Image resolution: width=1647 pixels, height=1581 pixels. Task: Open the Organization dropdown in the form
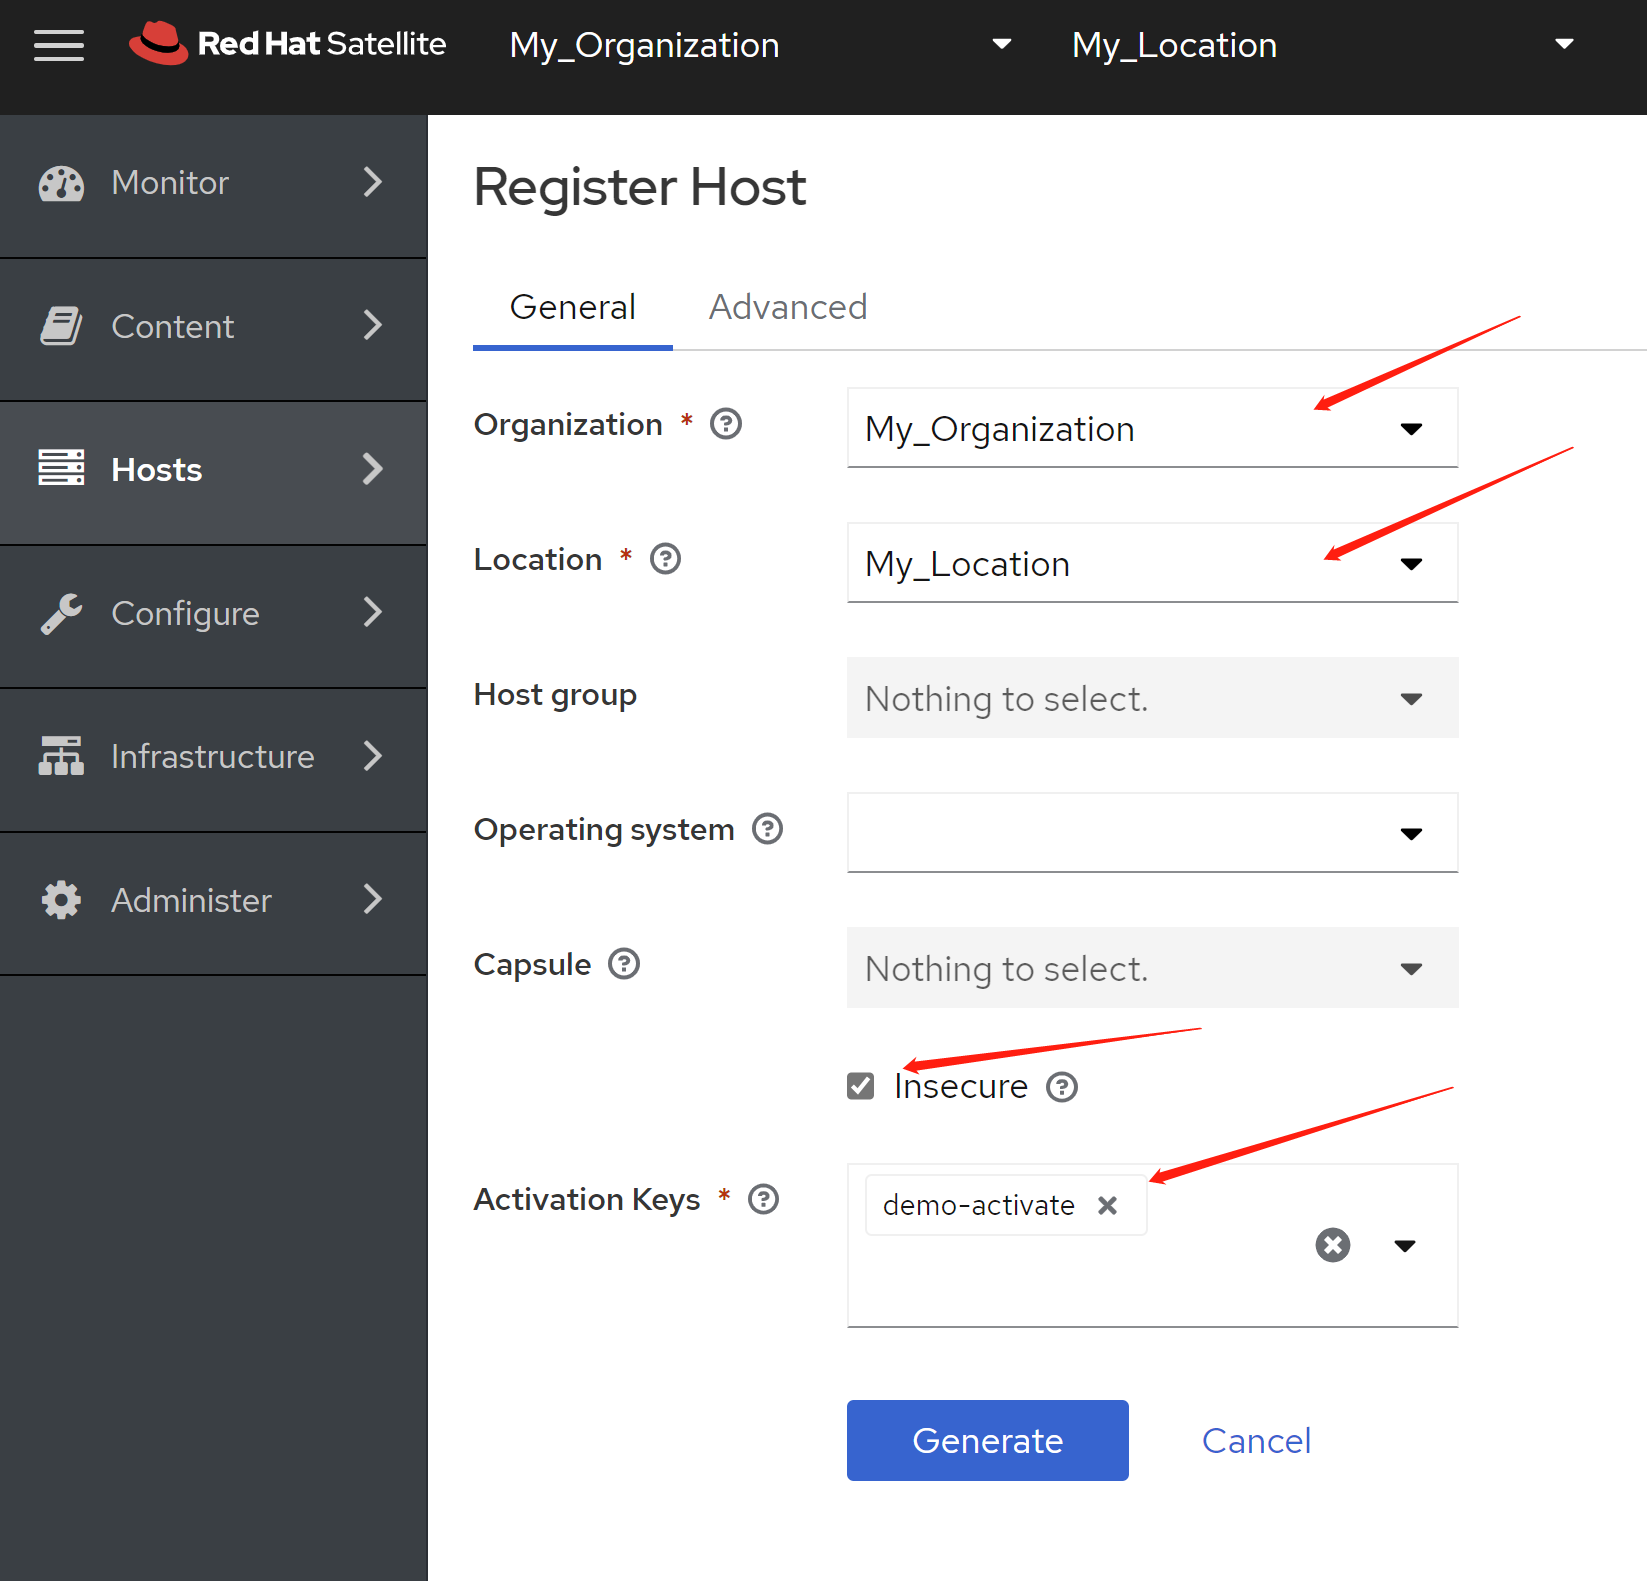tap(1151, 429)
